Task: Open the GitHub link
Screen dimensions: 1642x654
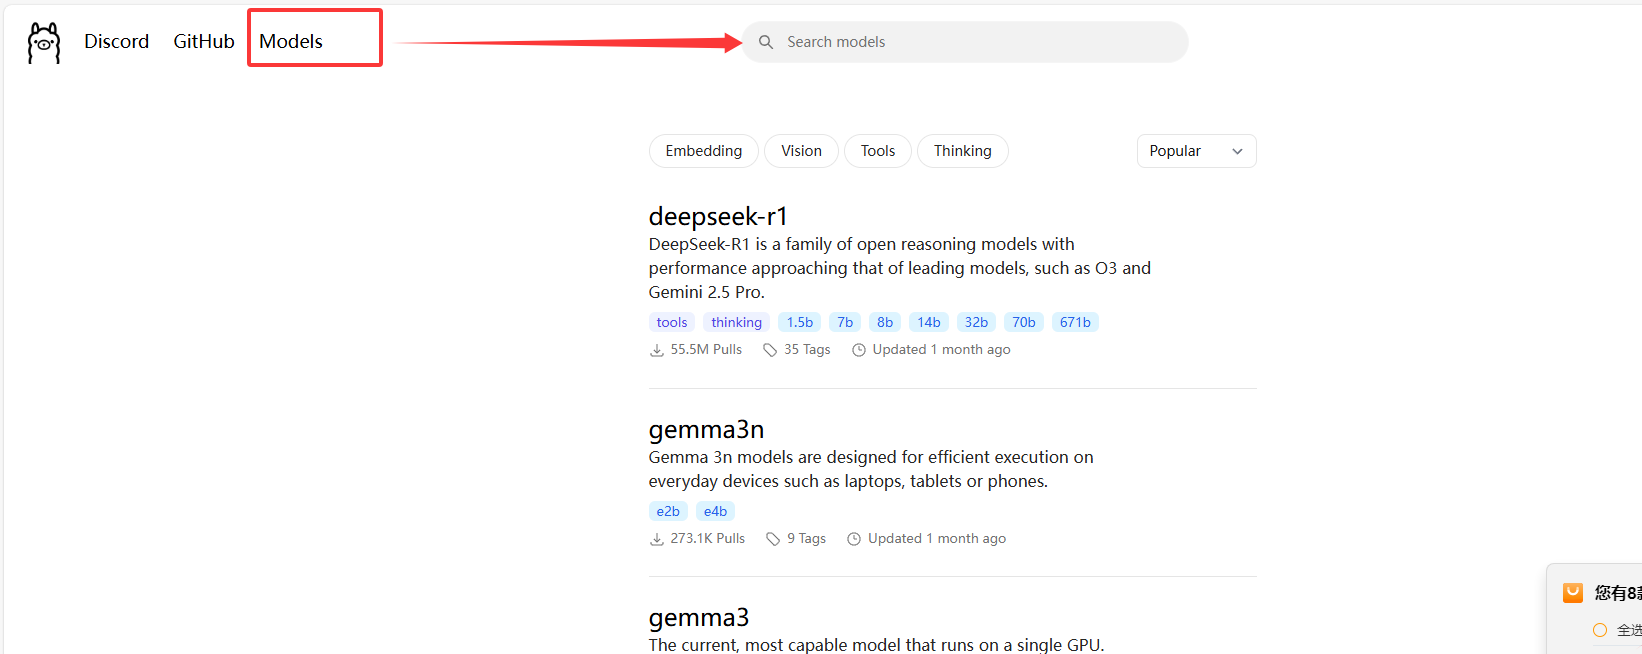Action: [x=204, y=41]
